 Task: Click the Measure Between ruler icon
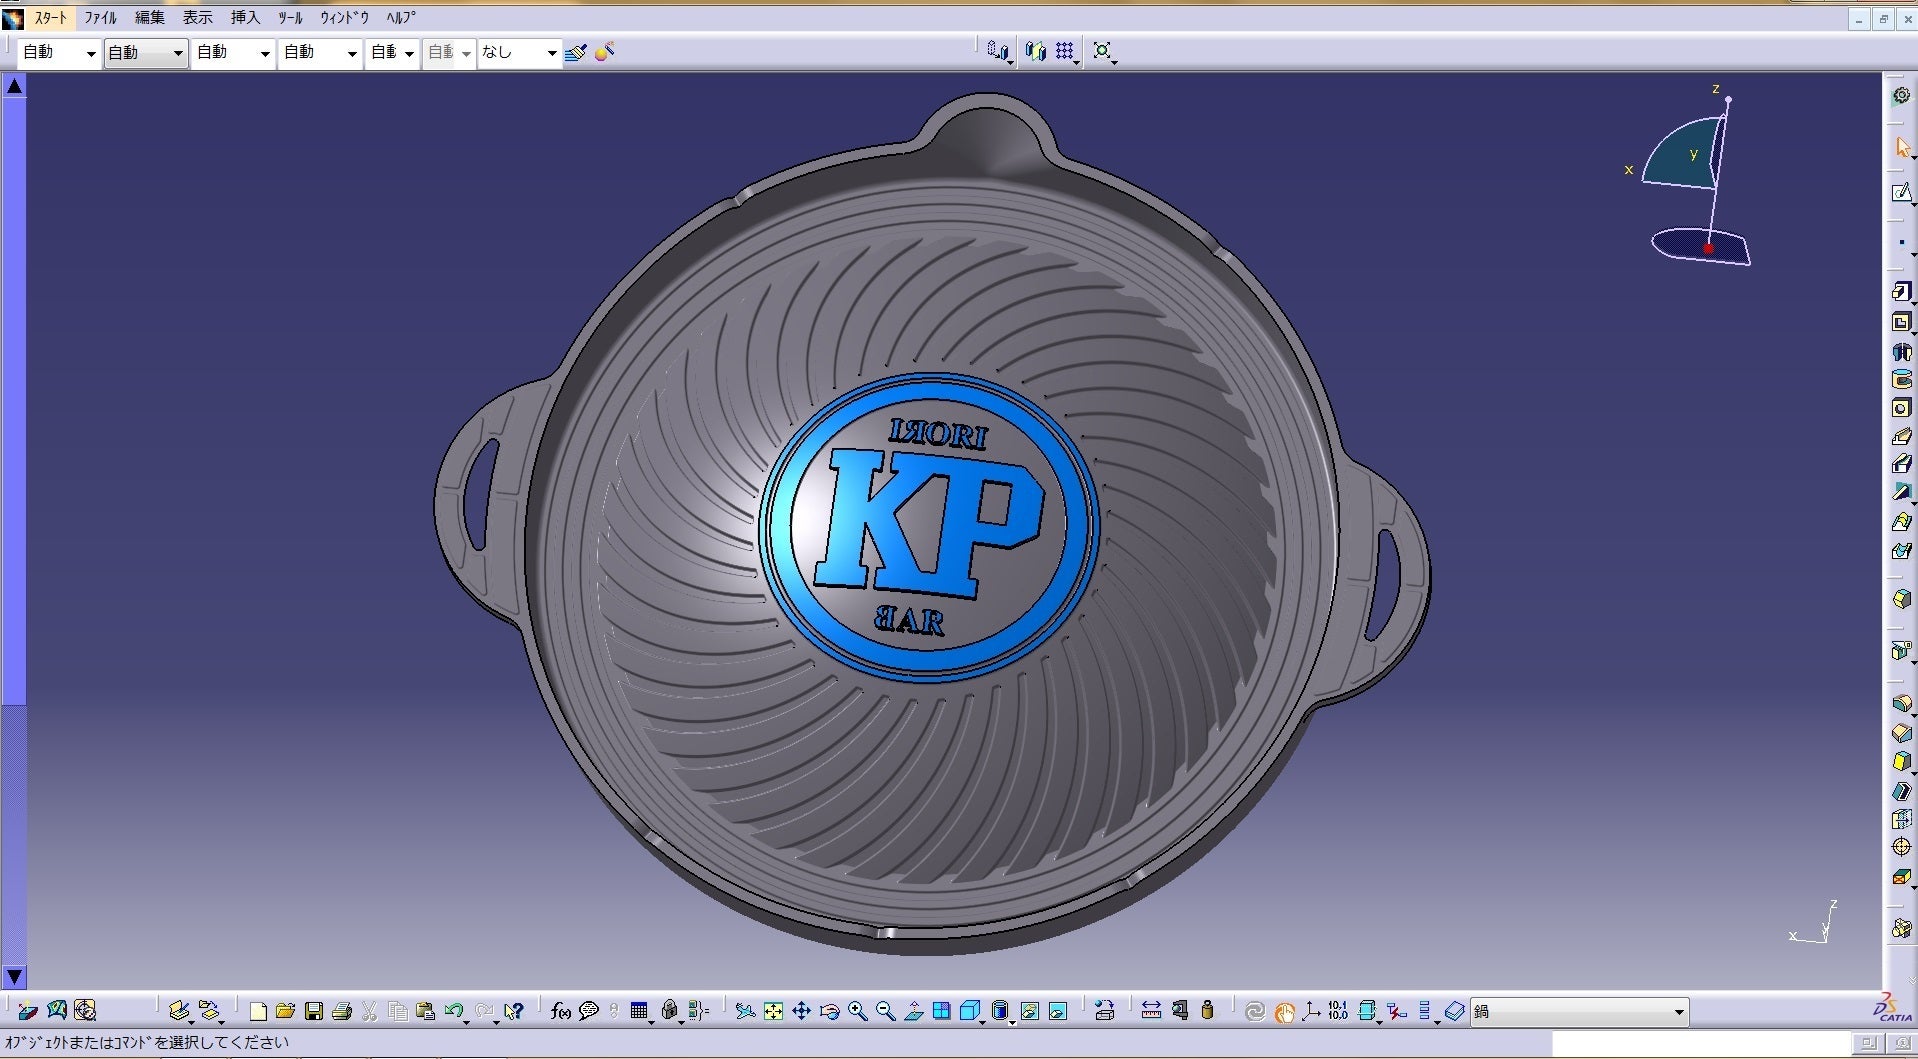(x=1151, y=1011)
